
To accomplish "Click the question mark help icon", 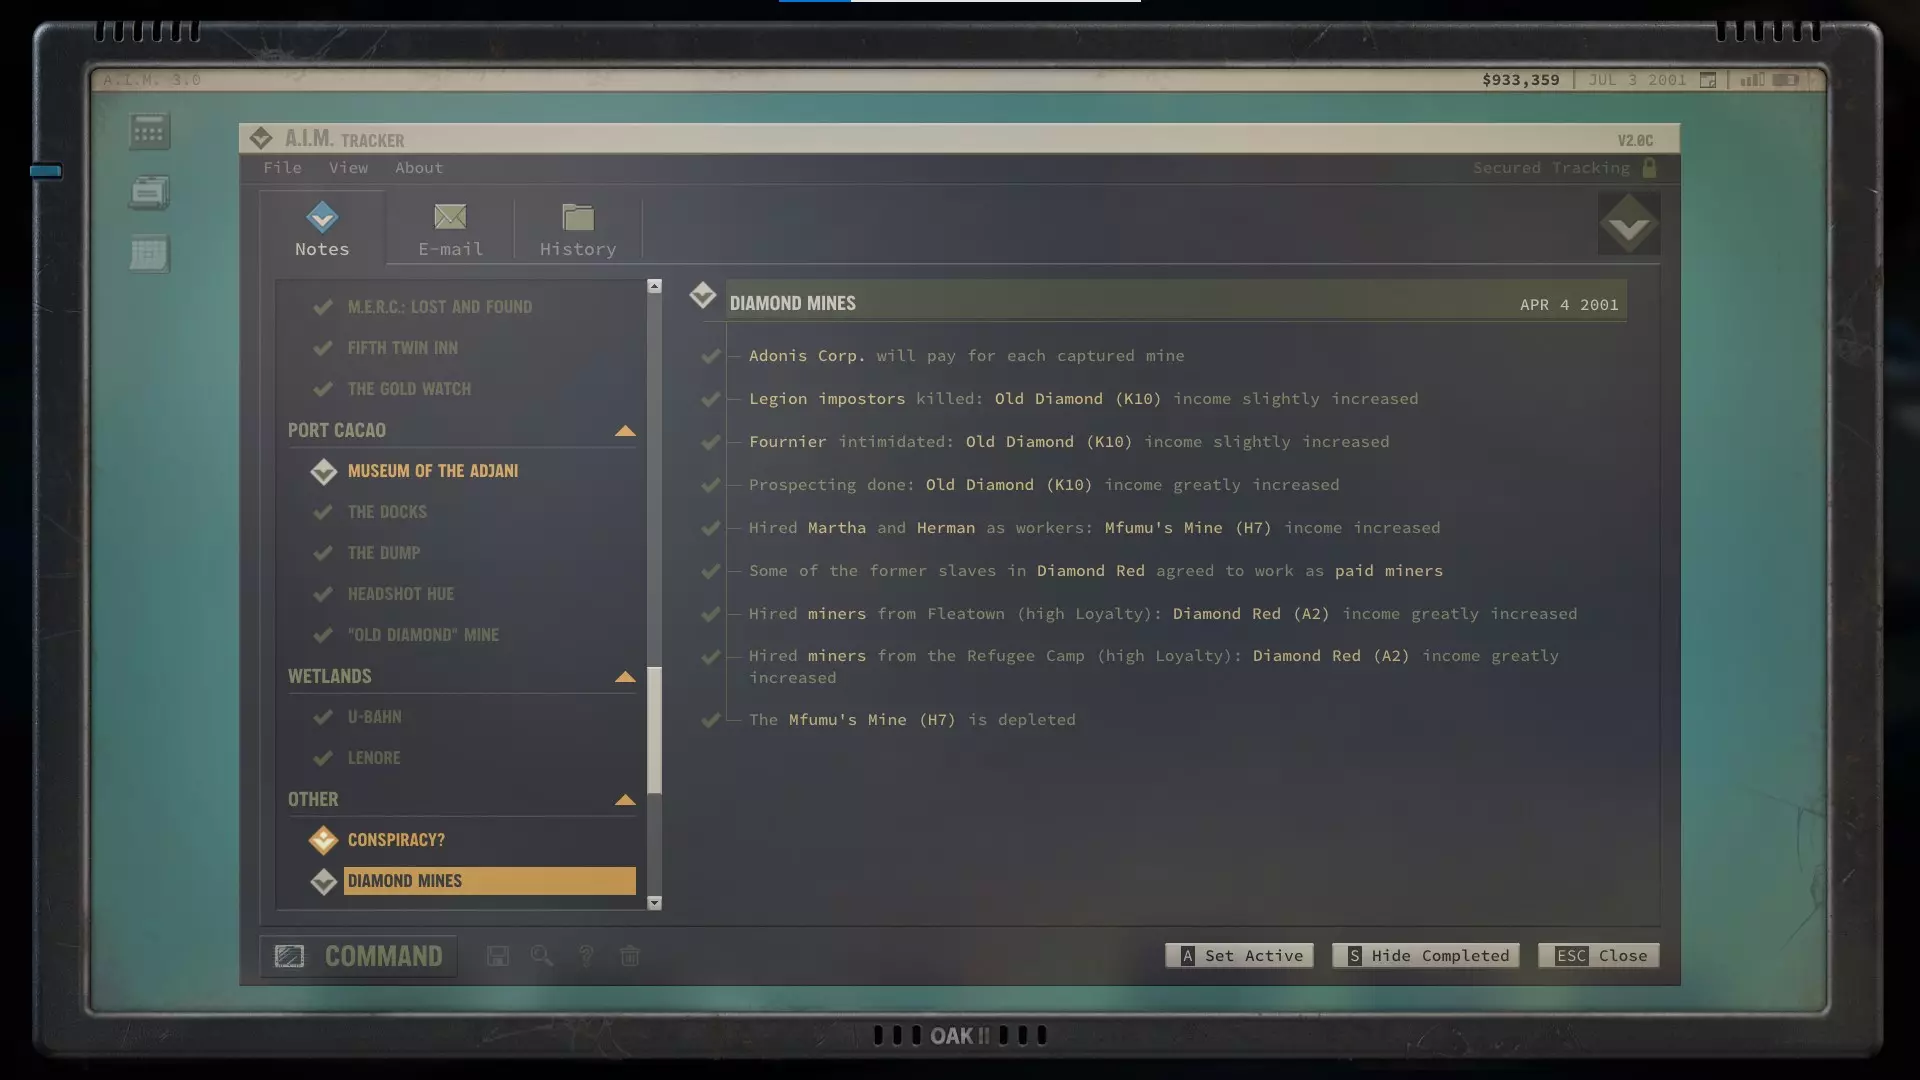I will pyautogui.click(x=586, y=956).
